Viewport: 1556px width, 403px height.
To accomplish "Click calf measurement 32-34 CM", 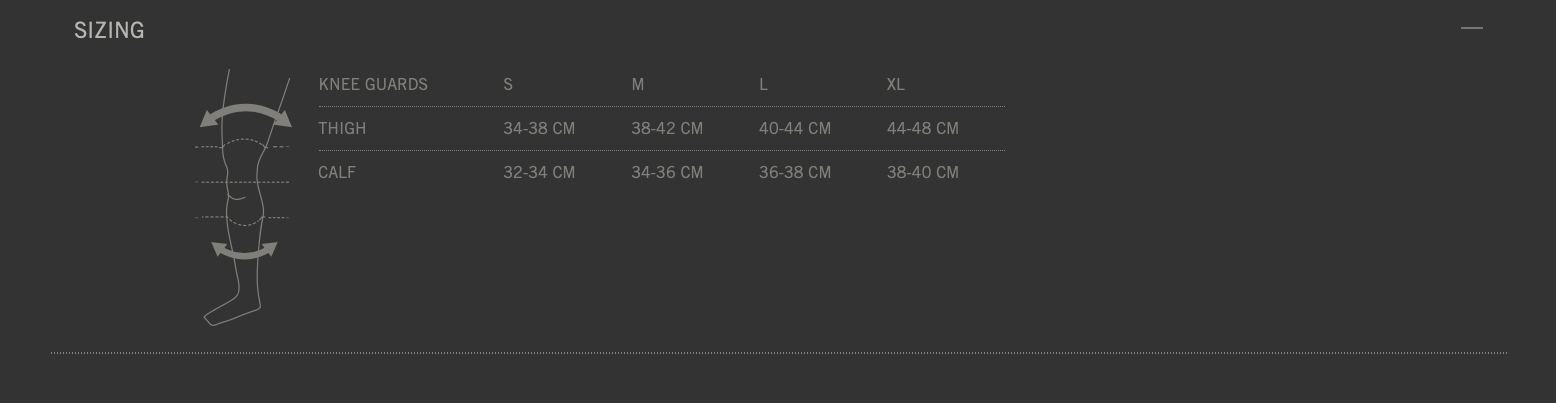I will pyautogui.click(x=539, y=173).
